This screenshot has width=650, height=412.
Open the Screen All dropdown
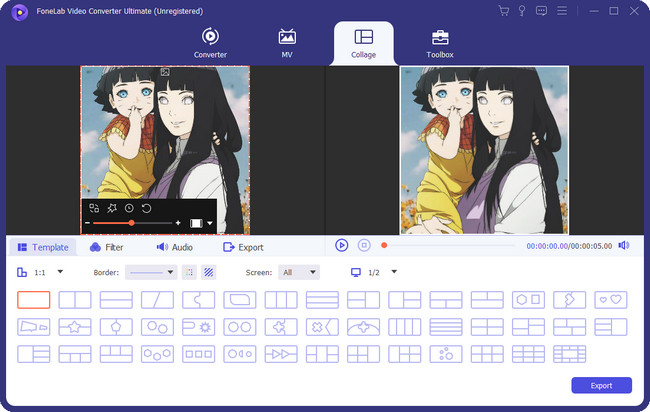pos(299,272)
